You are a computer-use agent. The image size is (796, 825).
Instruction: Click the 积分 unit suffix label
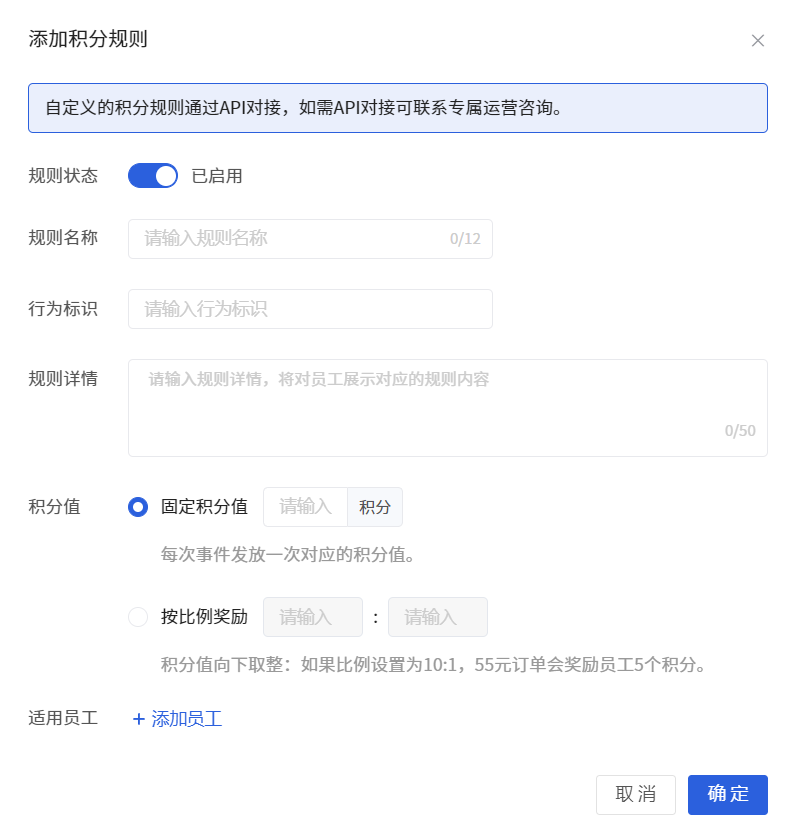click(375, 507)
